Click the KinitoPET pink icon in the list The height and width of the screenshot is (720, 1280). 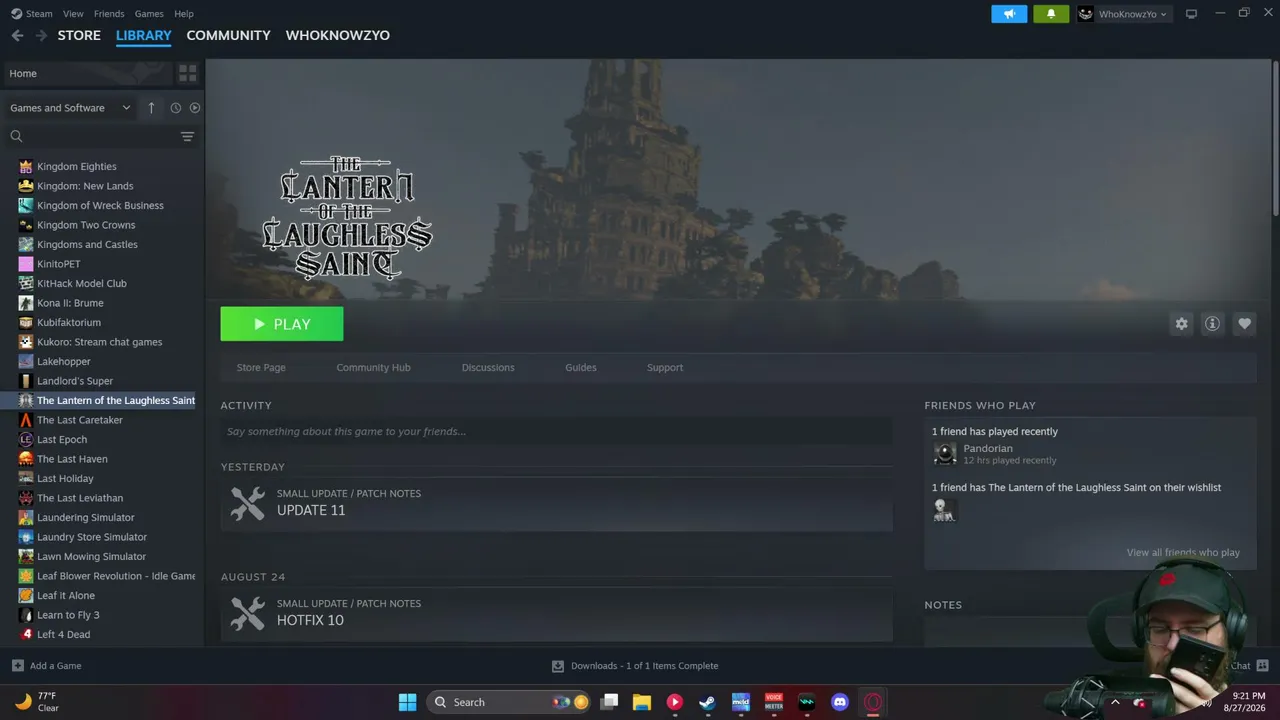(x=26, y=264)
